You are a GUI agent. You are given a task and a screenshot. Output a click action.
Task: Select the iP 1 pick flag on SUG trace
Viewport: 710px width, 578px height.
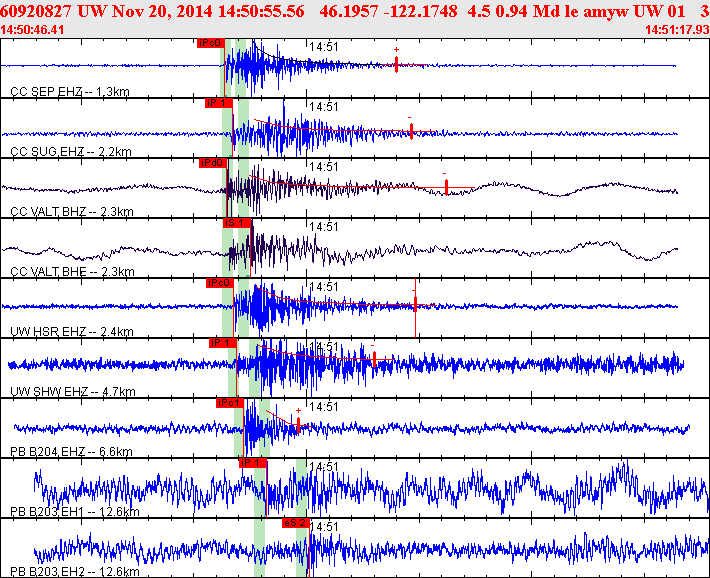218,103
